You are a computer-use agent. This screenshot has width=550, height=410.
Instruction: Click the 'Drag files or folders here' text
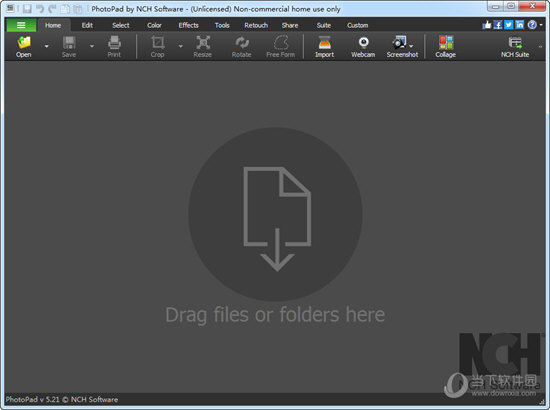coord(275,315)
